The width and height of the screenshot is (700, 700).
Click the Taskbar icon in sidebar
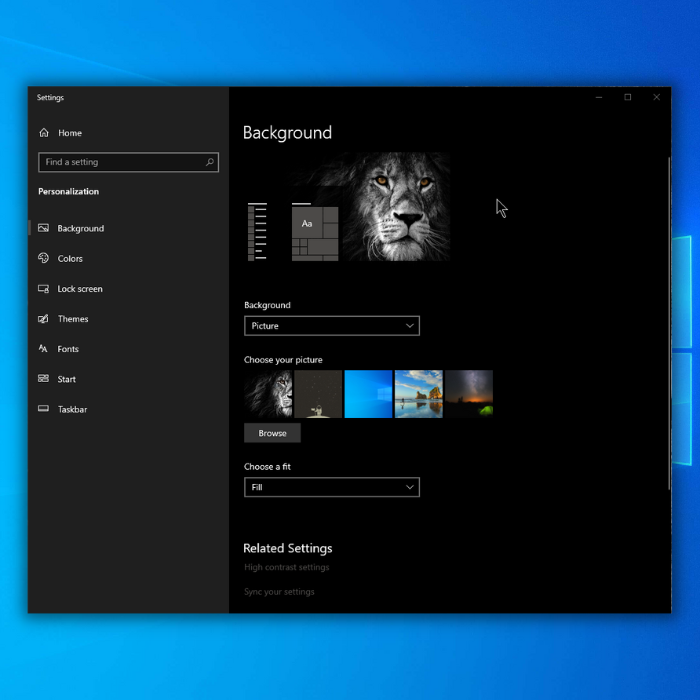pos(43,409)
